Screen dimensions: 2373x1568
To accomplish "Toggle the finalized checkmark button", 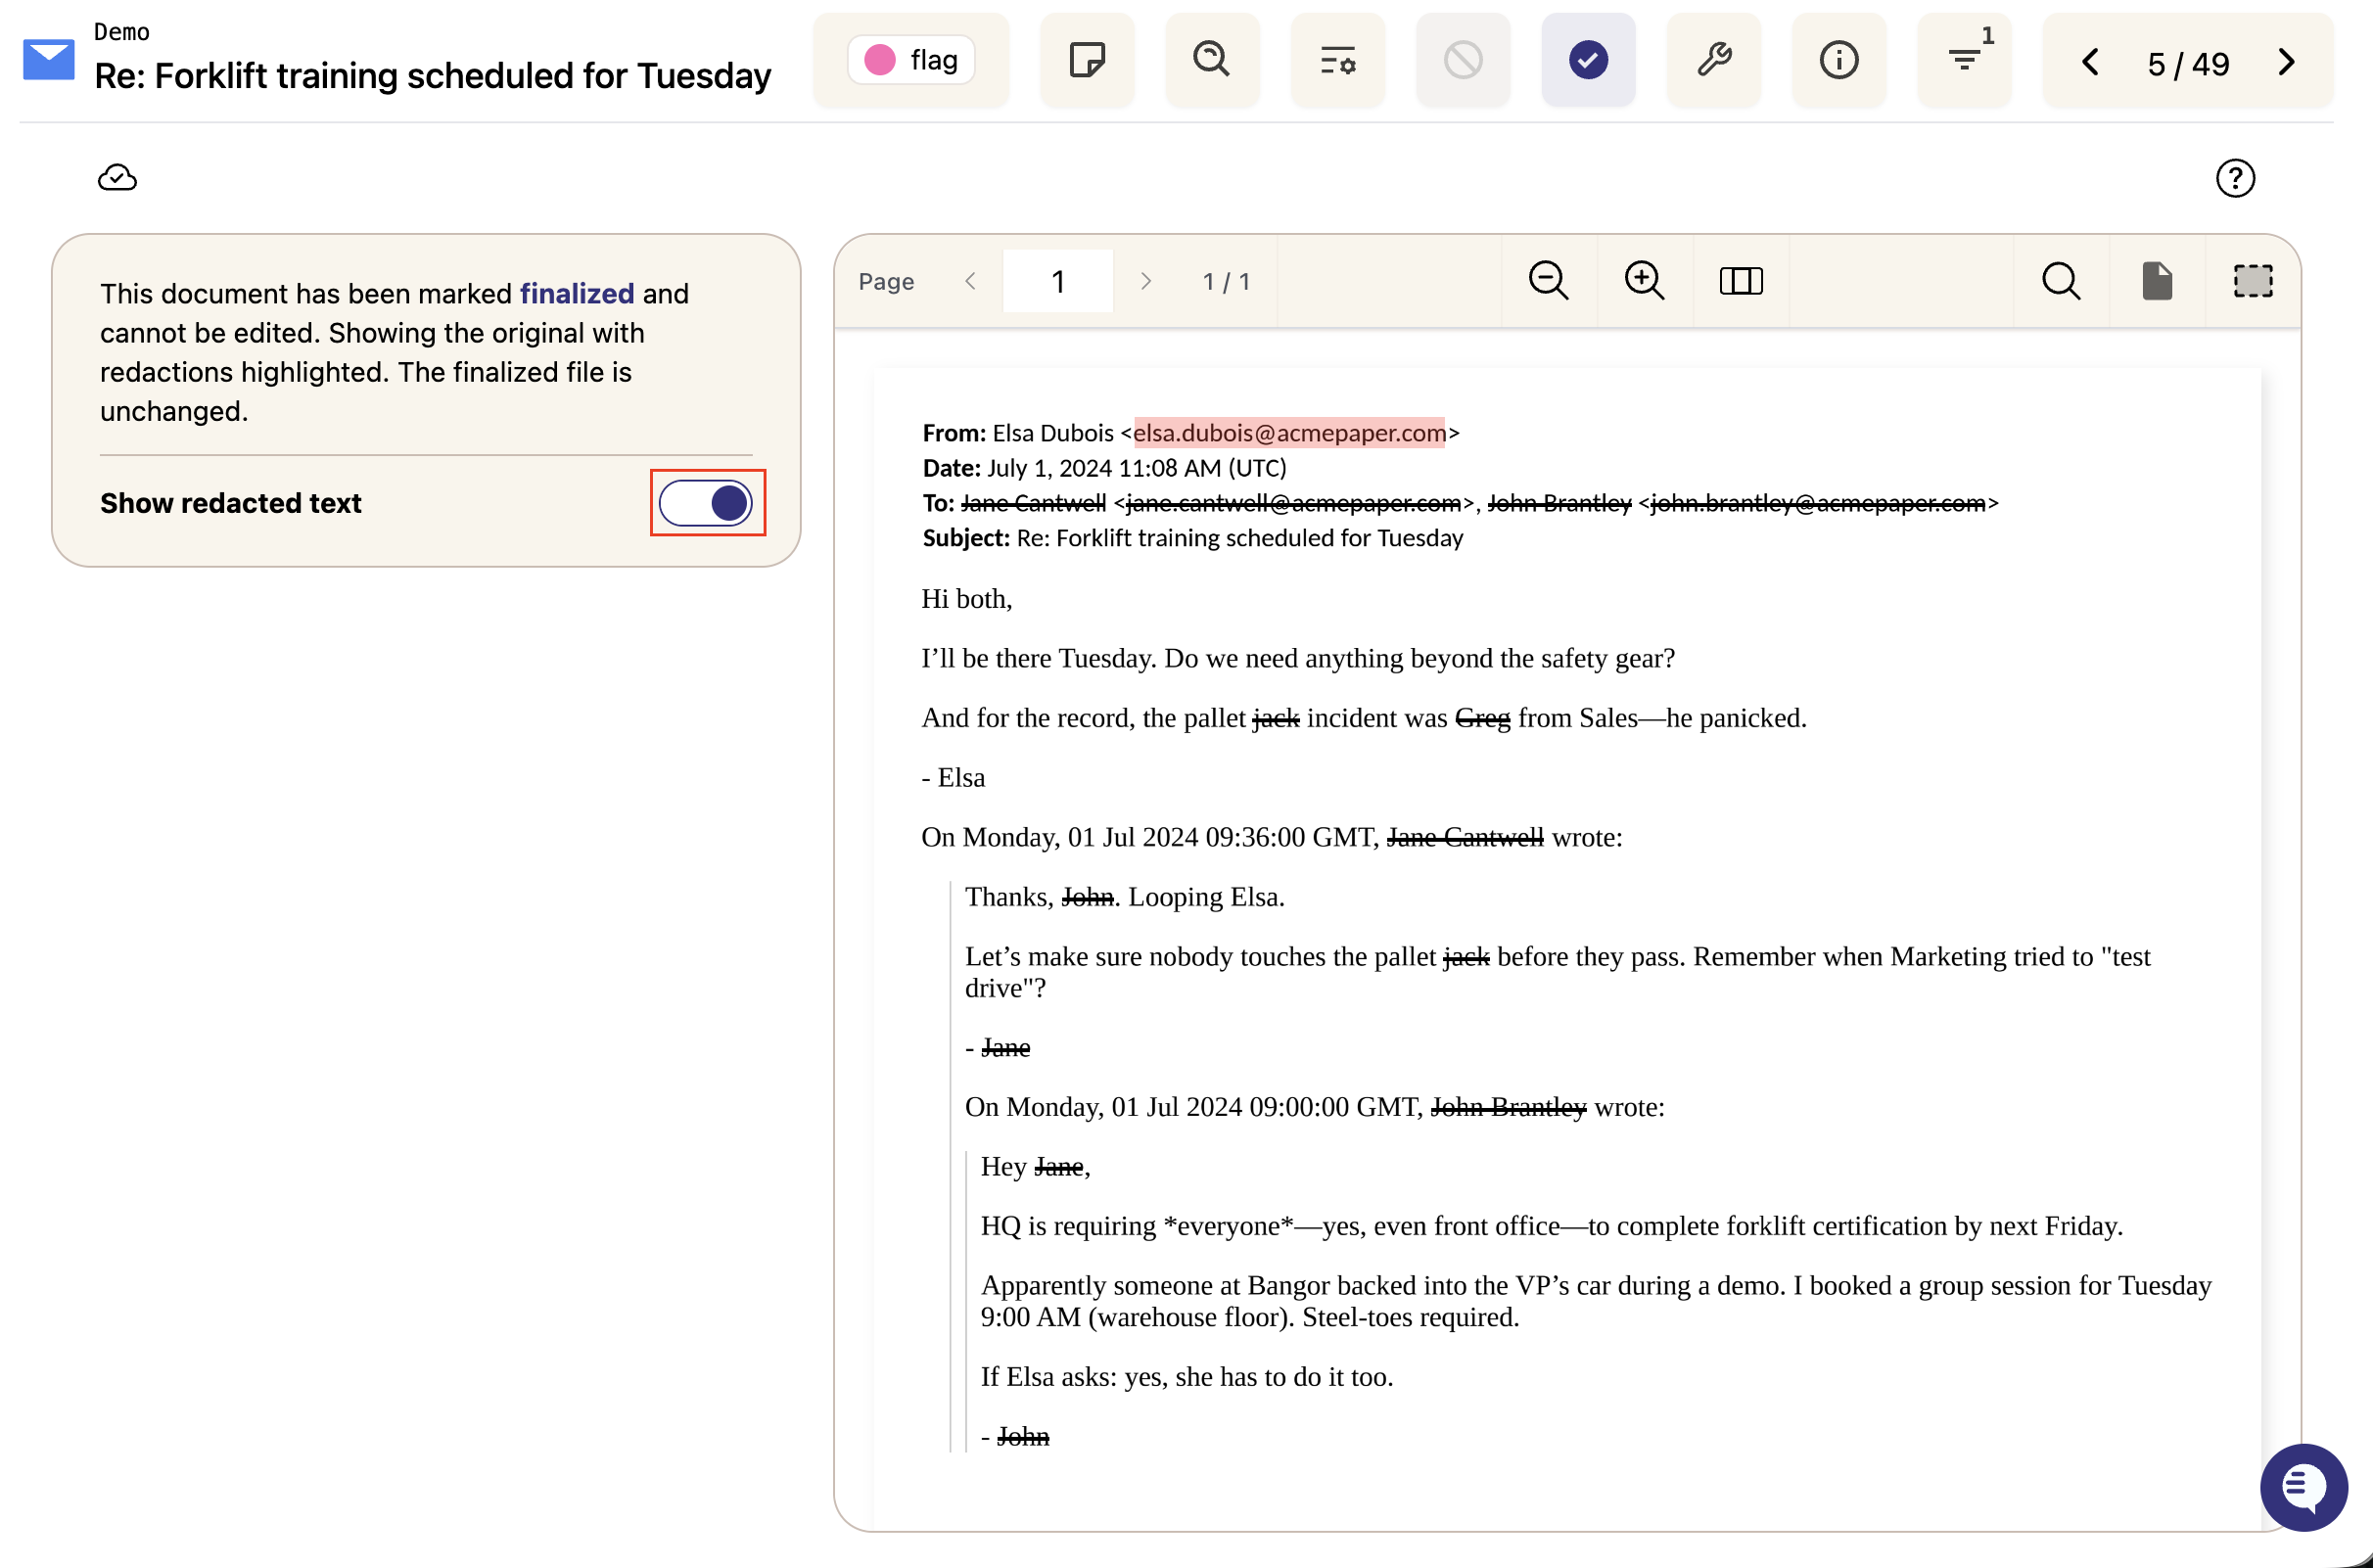I will 1588,60.
